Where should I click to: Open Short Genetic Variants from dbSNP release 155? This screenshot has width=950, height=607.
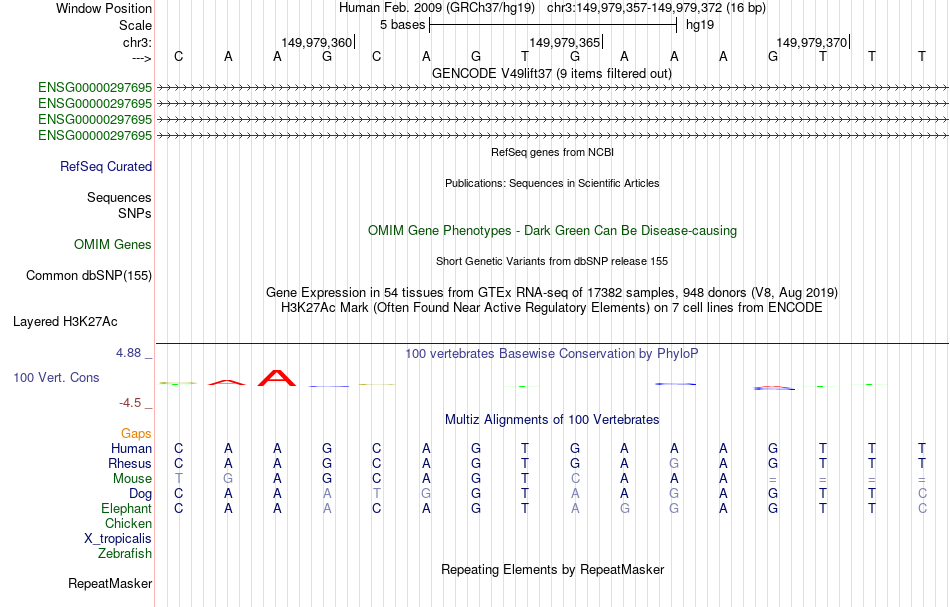click(551, 261)
